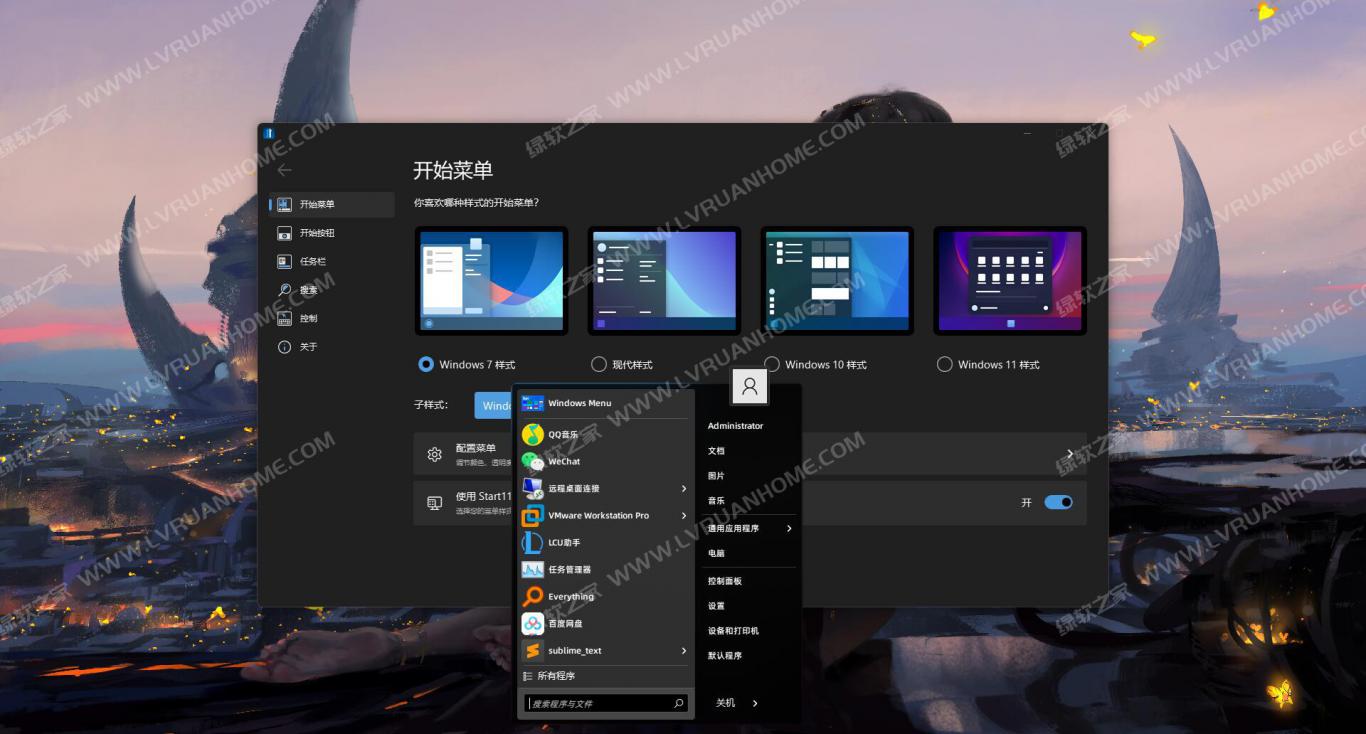Viewport: 1366px width, 734px height.
Task: Launch Everything search app
Action: (x=570, y=597)
